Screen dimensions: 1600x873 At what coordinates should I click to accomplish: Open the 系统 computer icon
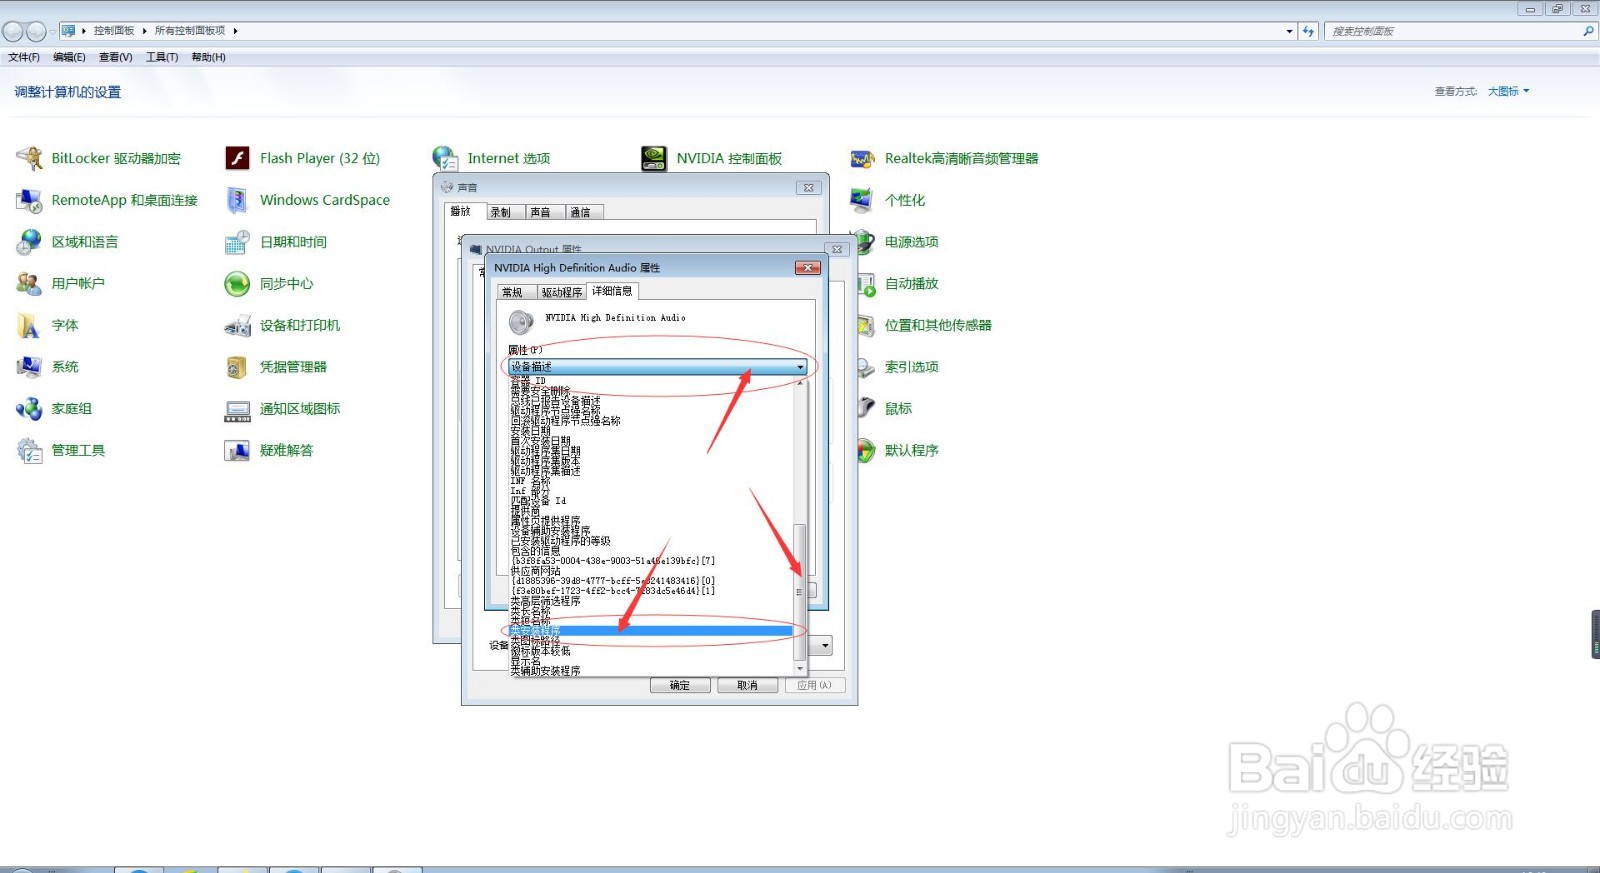point(29,367)
